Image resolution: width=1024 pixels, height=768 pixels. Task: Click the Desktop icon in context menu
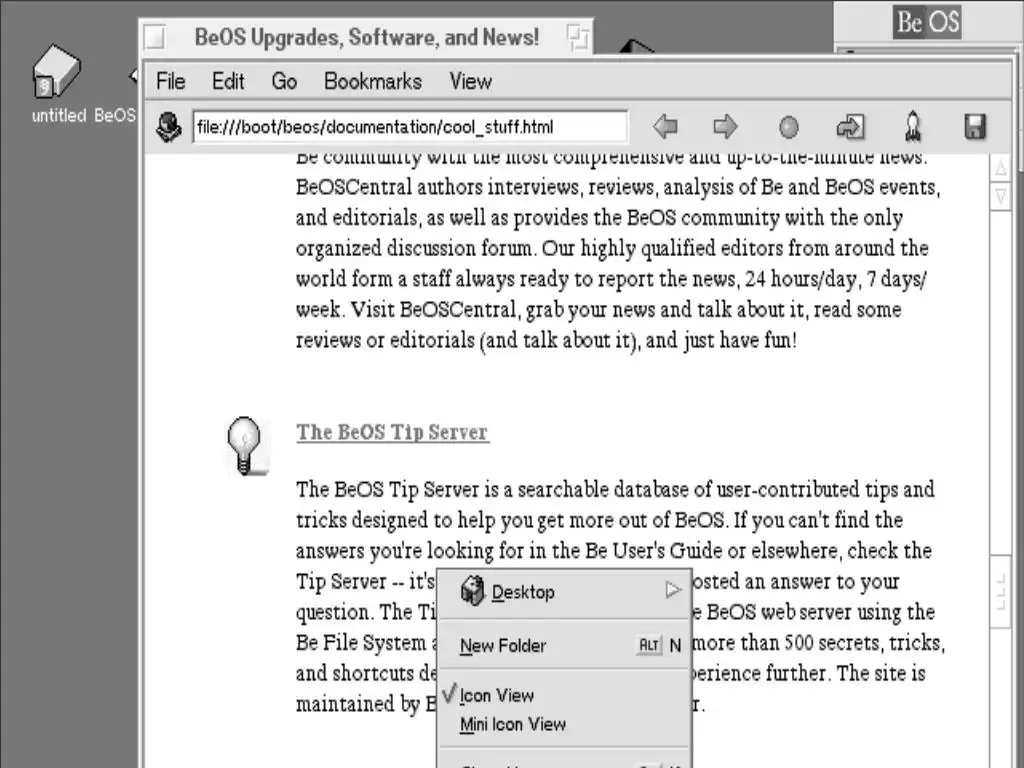[472, 591]
